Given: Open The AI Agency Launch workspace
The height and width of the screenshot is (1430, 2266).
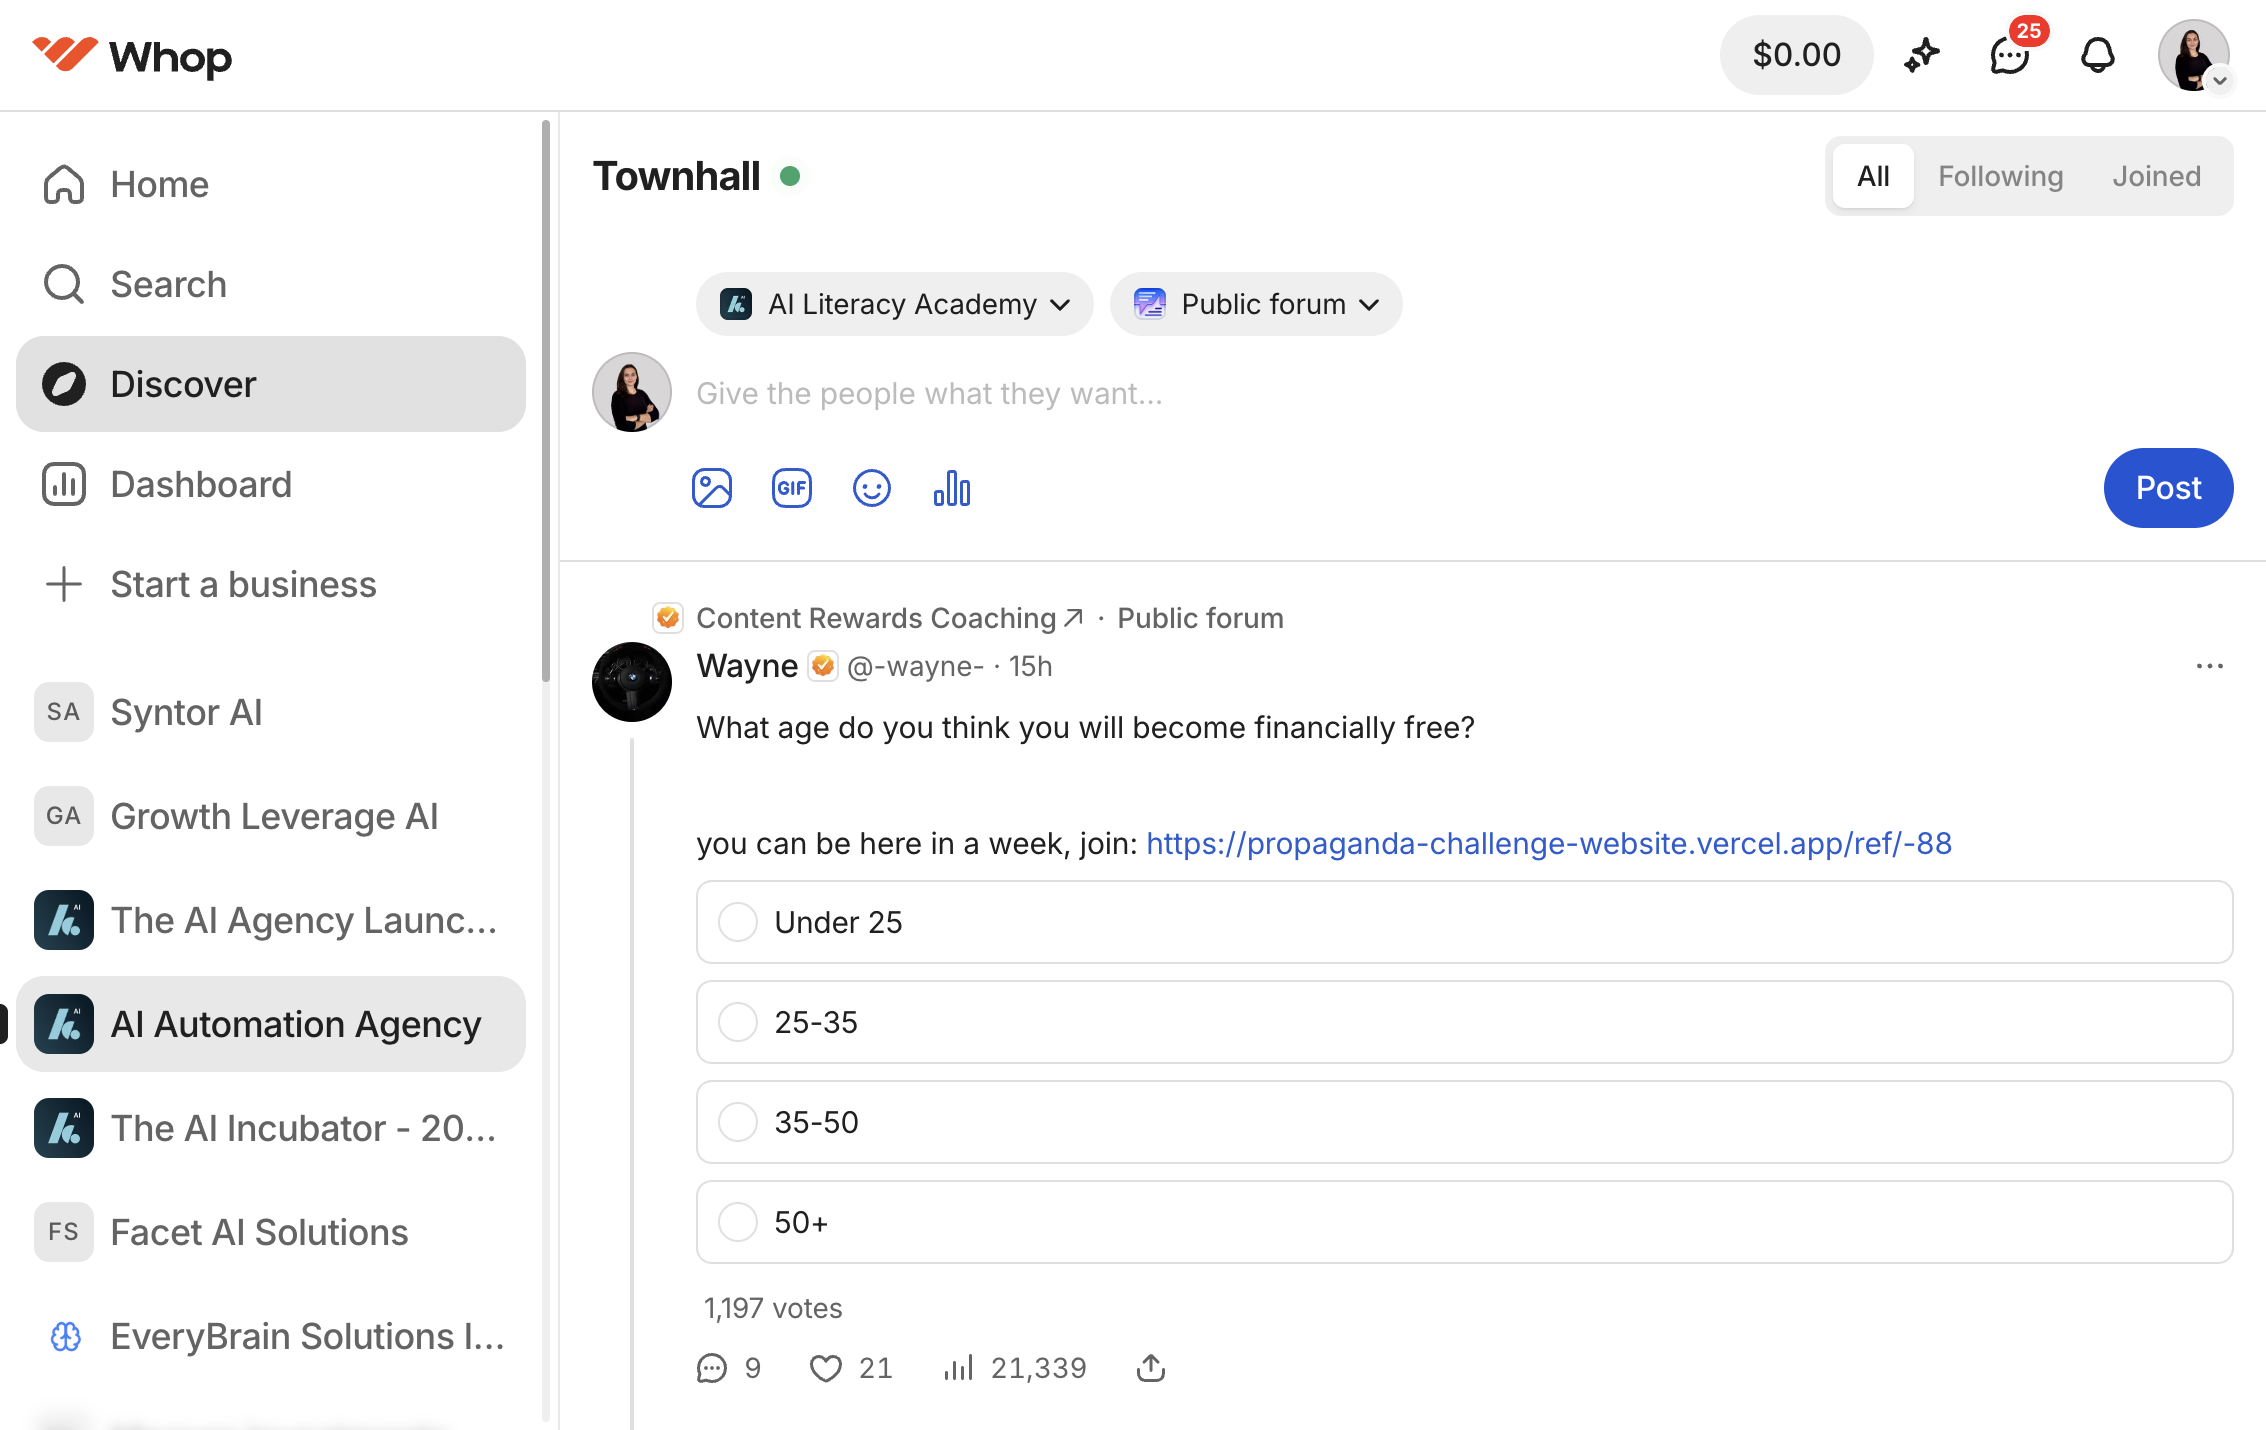Looking at the screenshot, I should point(271,920).
